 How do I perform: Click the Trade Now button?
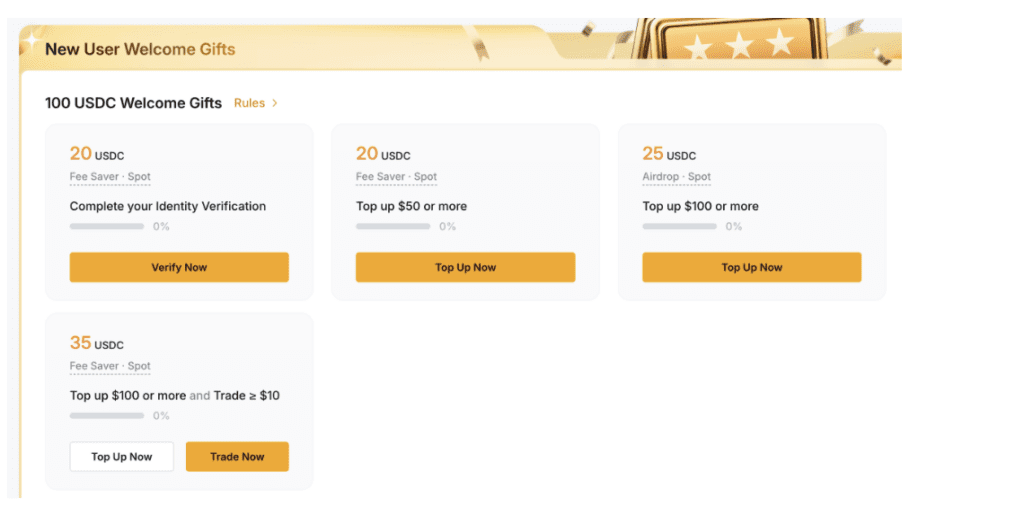coord(237,457)
